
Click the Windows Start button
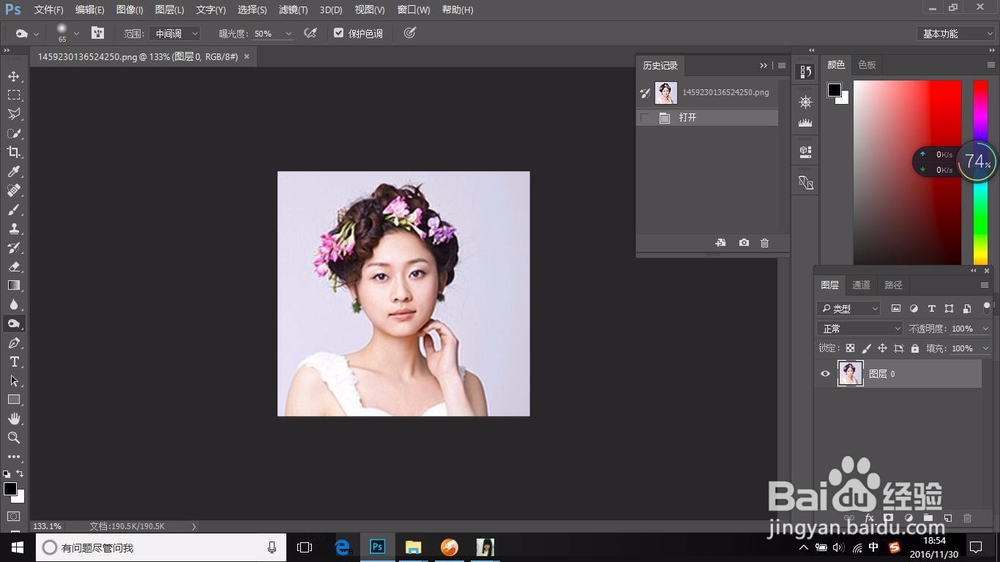[x=17, y=547]
